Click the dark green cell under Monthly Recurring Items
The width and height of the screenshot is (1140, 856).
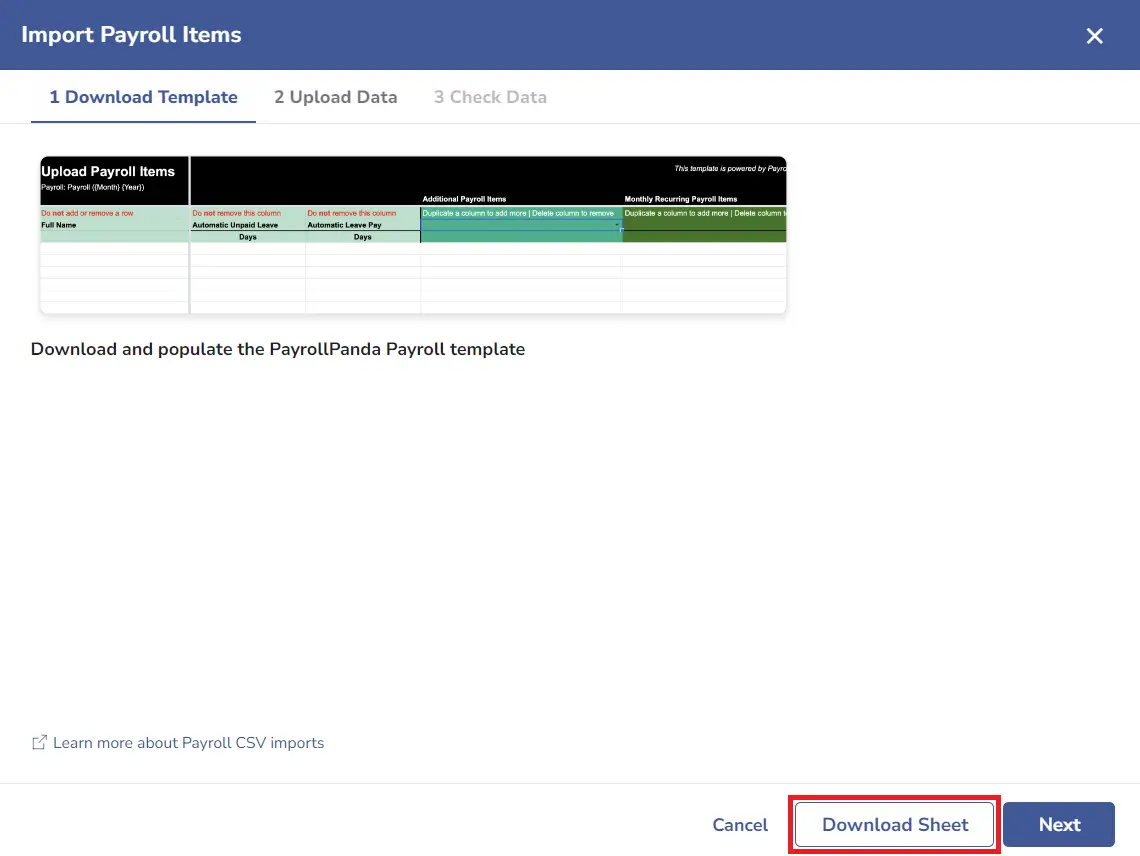coord(705,231)
